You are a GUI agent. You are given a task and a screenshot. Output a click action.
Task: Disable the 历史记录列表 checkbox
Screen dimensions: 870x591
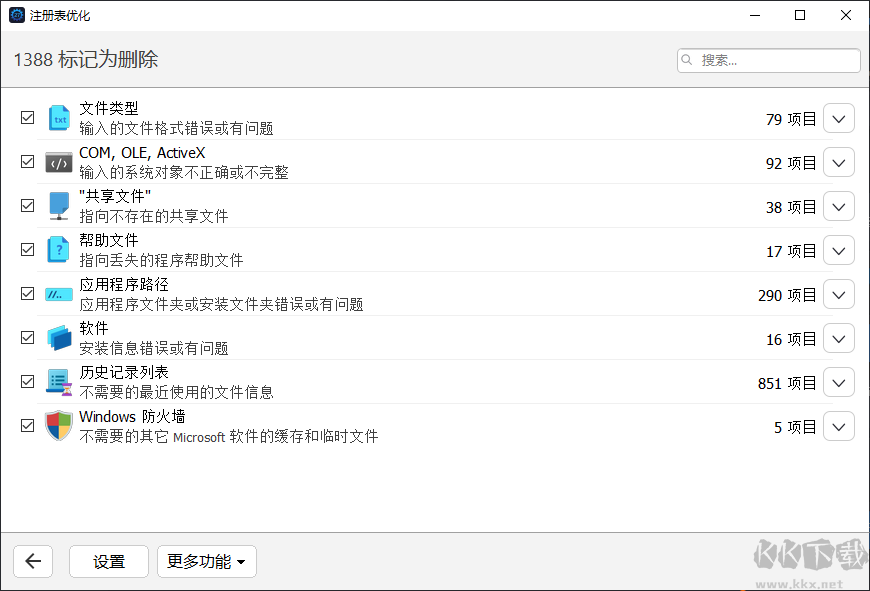click(x=27, y=381)
